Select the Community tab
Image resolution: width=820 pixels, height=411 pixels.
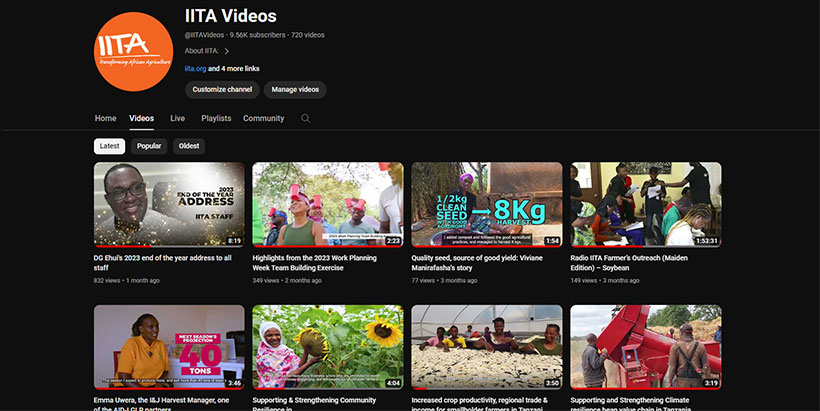pos(263,119)
